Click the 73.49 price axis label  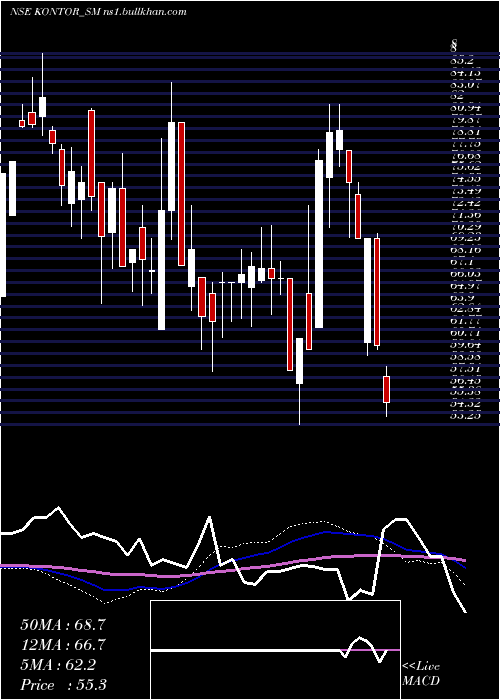point(466,191)
